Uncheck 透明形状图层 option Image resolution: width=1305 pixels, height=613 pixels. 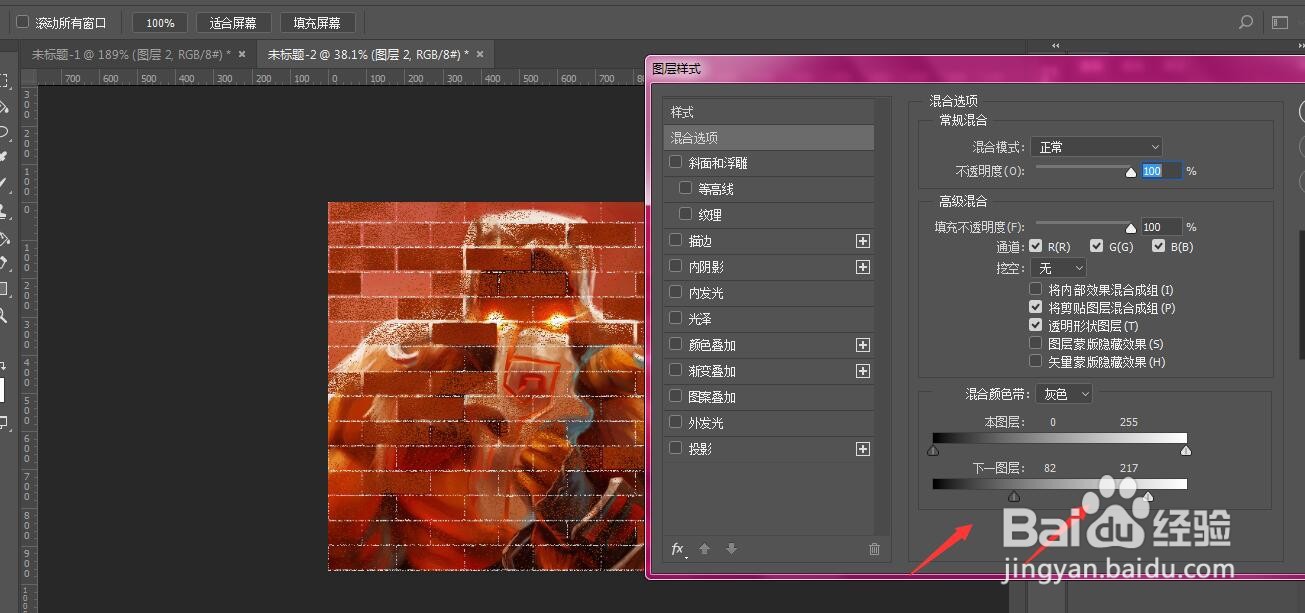(1036, 326)
